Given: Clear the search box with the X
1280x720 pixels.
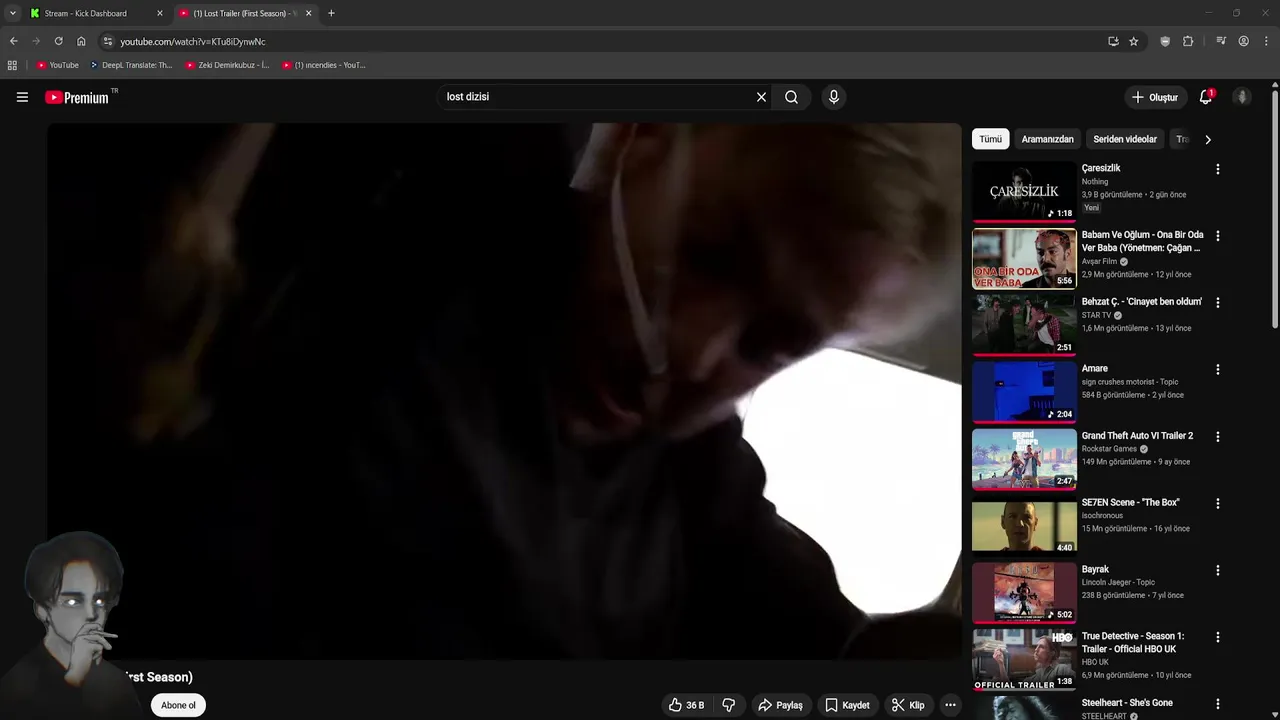Looking at the screenshot, I should pyautogui.click(x=761, y=97).
